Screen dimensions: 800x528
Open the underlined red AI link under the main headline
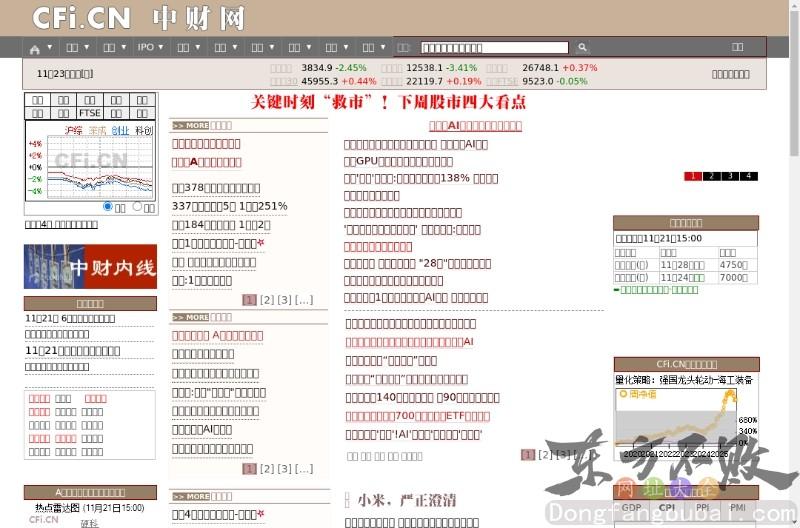pyautogui.click(x=476, y=125)
